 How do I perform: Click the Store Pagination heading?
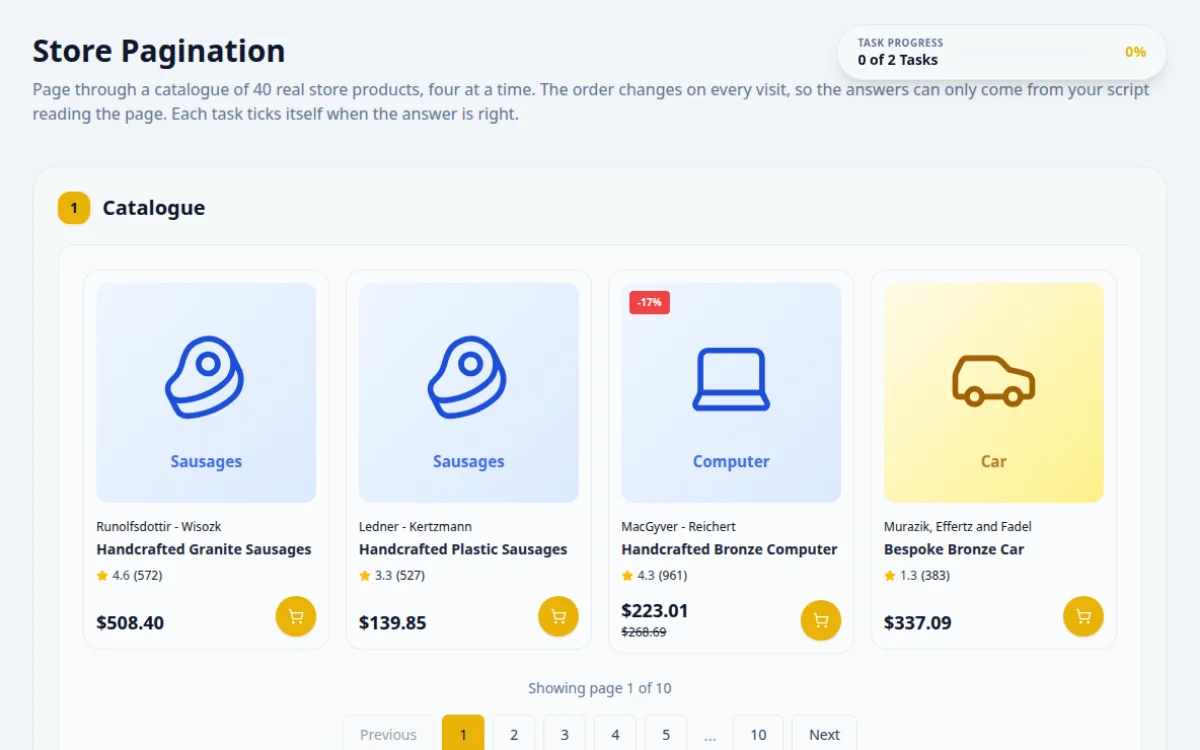[x=159, y=51]
